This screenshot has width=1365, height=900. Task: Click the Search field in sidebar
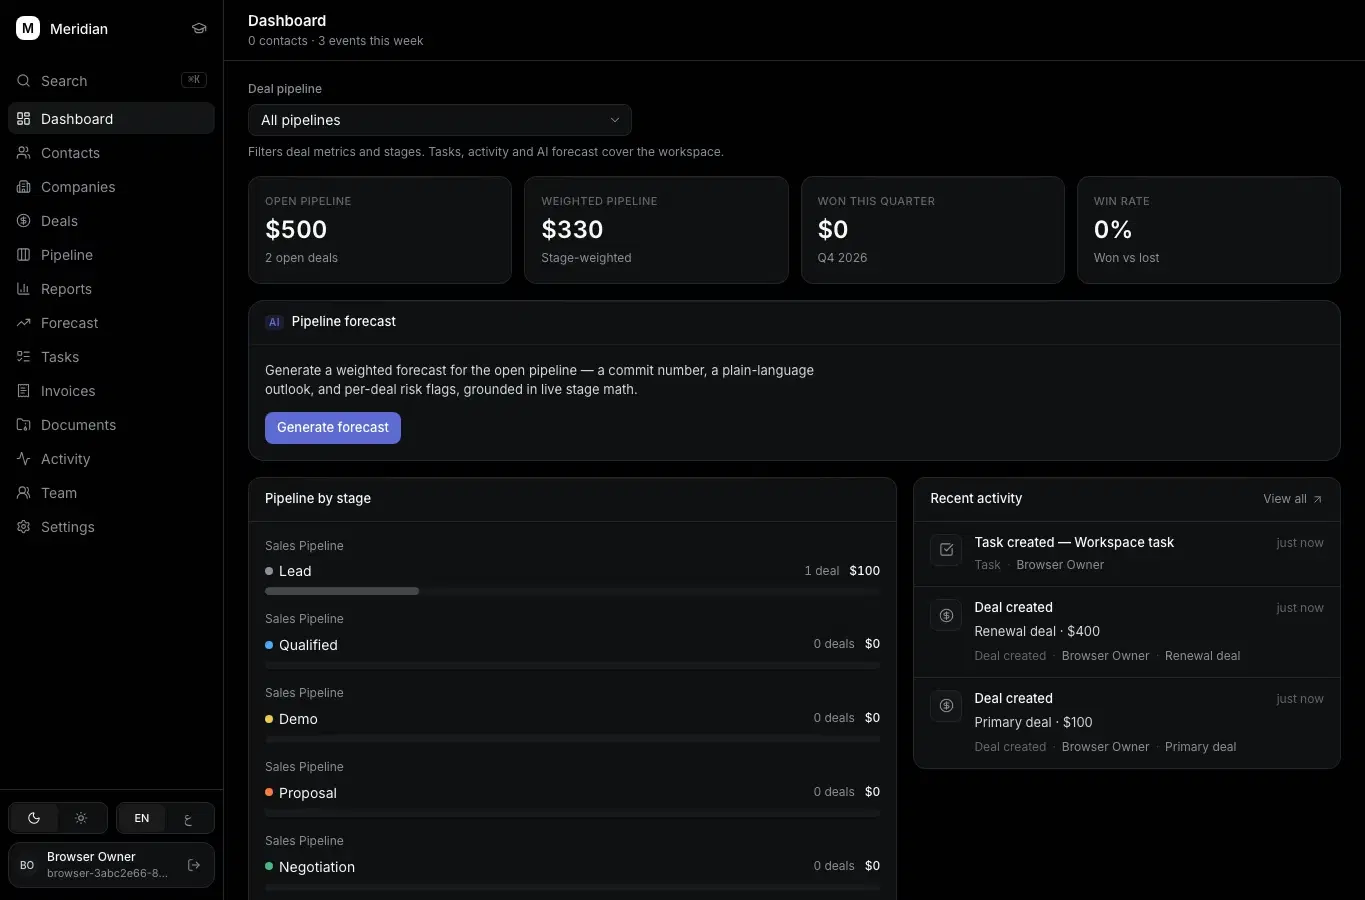(x=111, y=81)
